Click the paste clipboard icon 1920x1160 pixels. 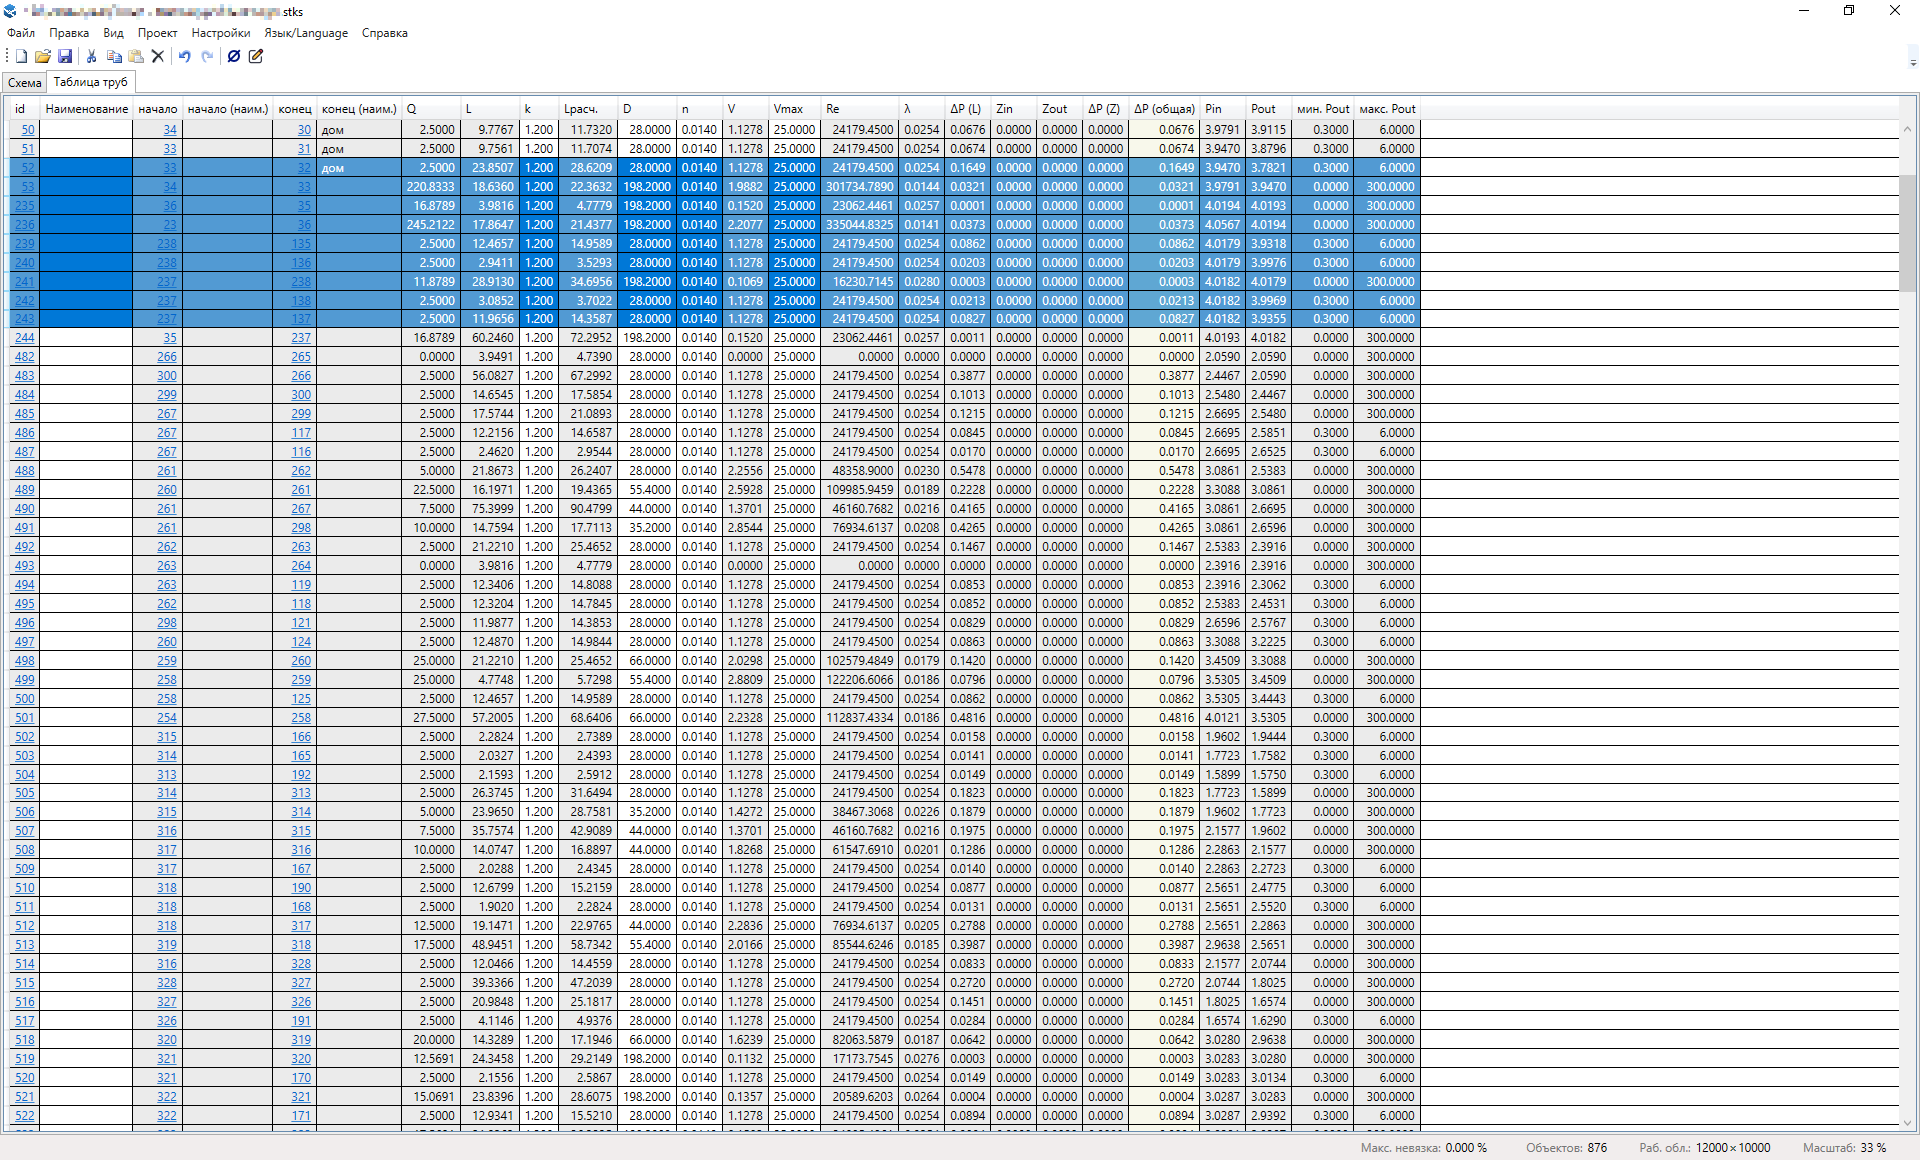pos(136,57)
